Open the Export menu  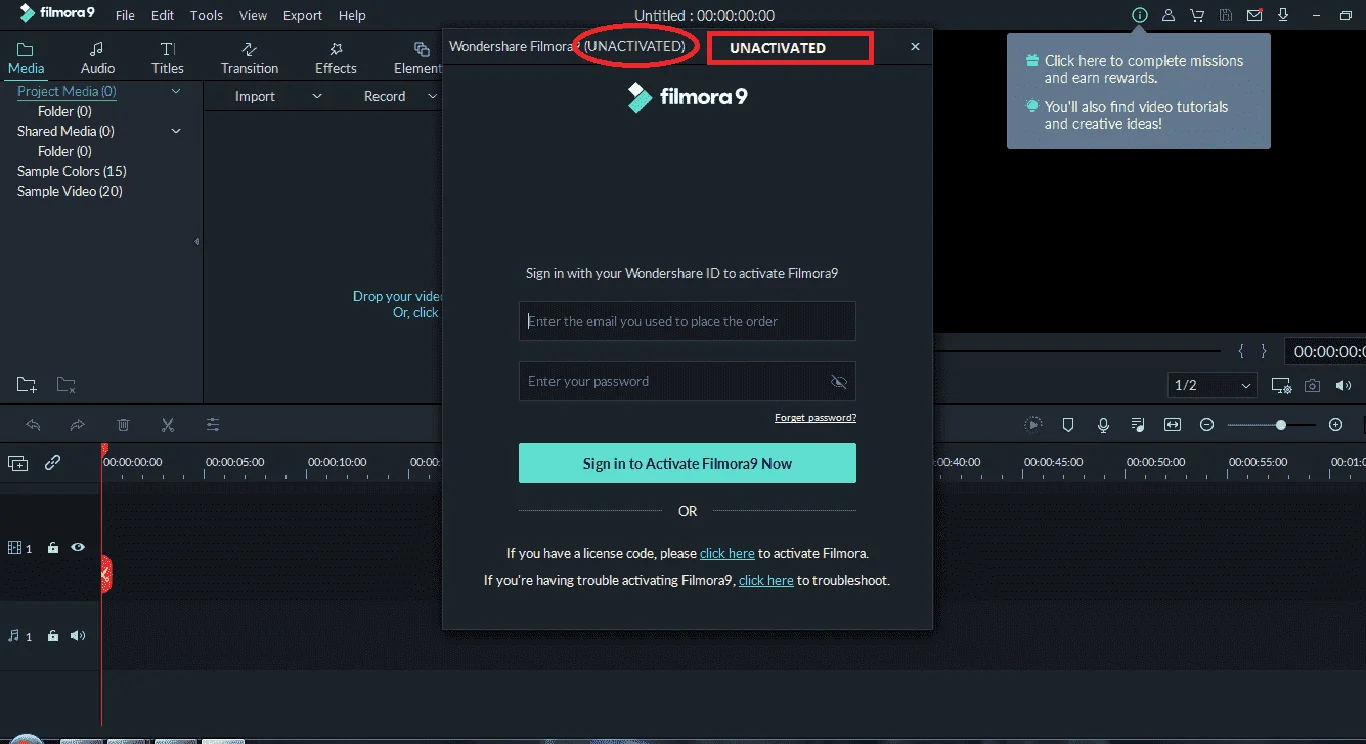[x=302, y=15]
